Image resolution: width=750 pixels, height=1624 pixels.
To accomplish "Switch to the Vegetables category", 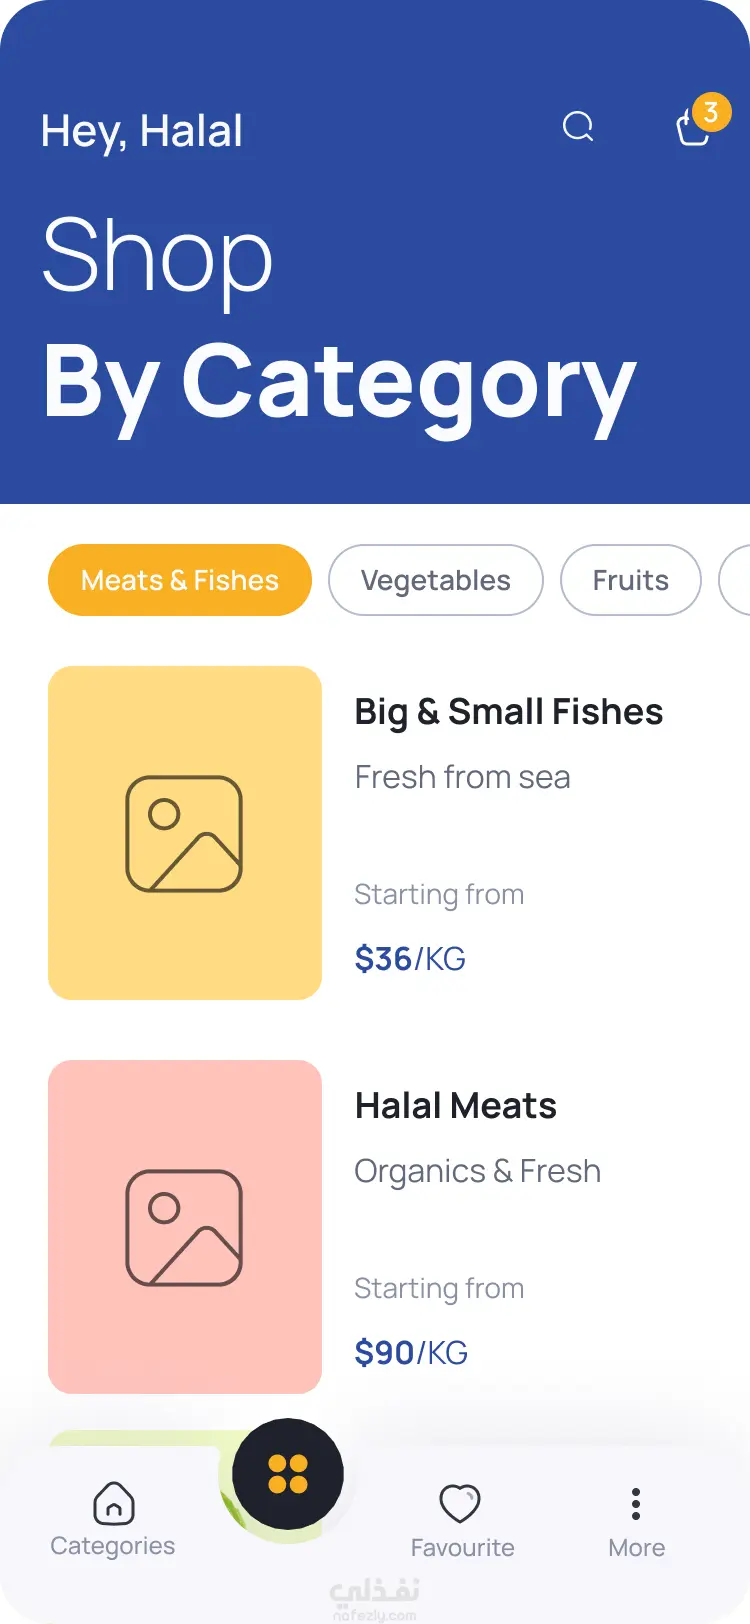I will point(436,580).
